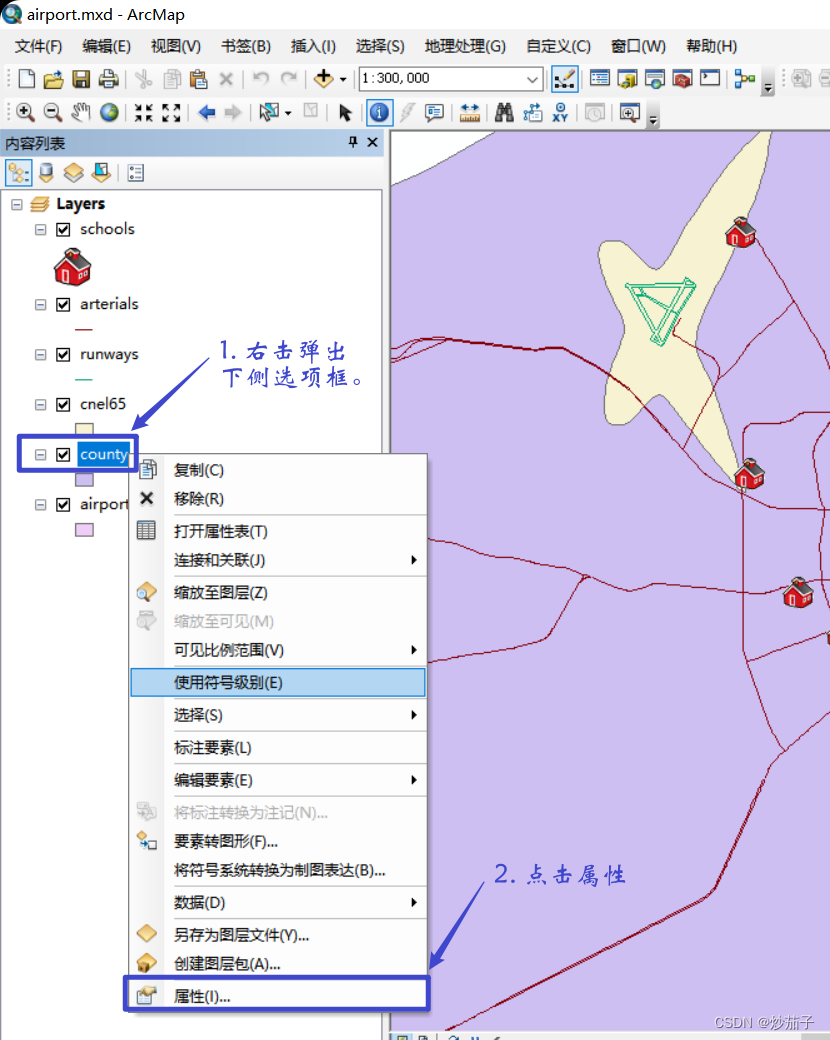Image resolution: width=830 pixels, height=1040 pixels.
Task: Select the Zoom In magnifier tool
Action: point(25,112)
